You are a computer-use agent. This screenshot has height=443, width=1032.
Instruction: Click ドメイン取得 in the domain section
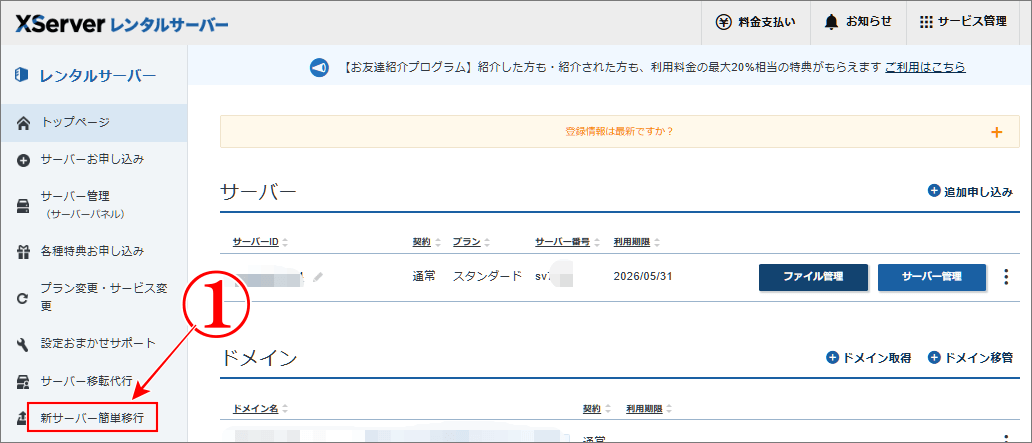click(869, 358)
